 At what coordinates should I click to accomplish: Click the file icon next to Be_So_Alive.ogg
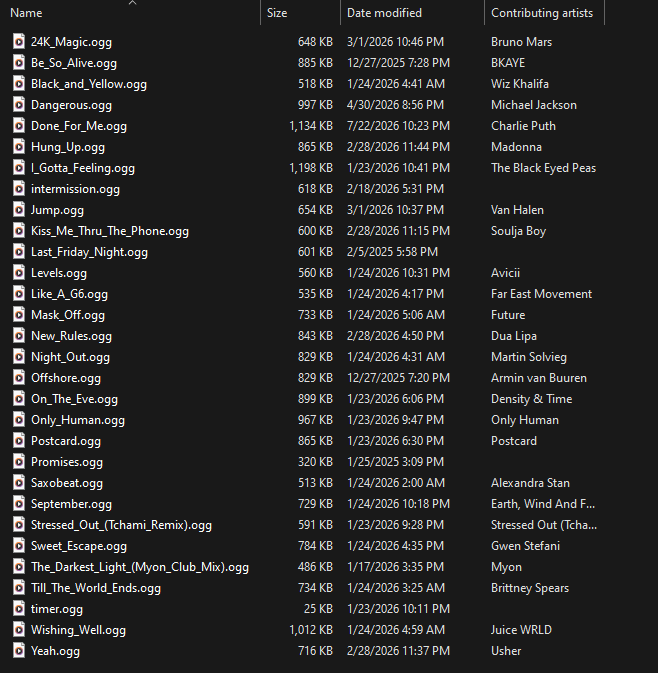tap(18, 63)
